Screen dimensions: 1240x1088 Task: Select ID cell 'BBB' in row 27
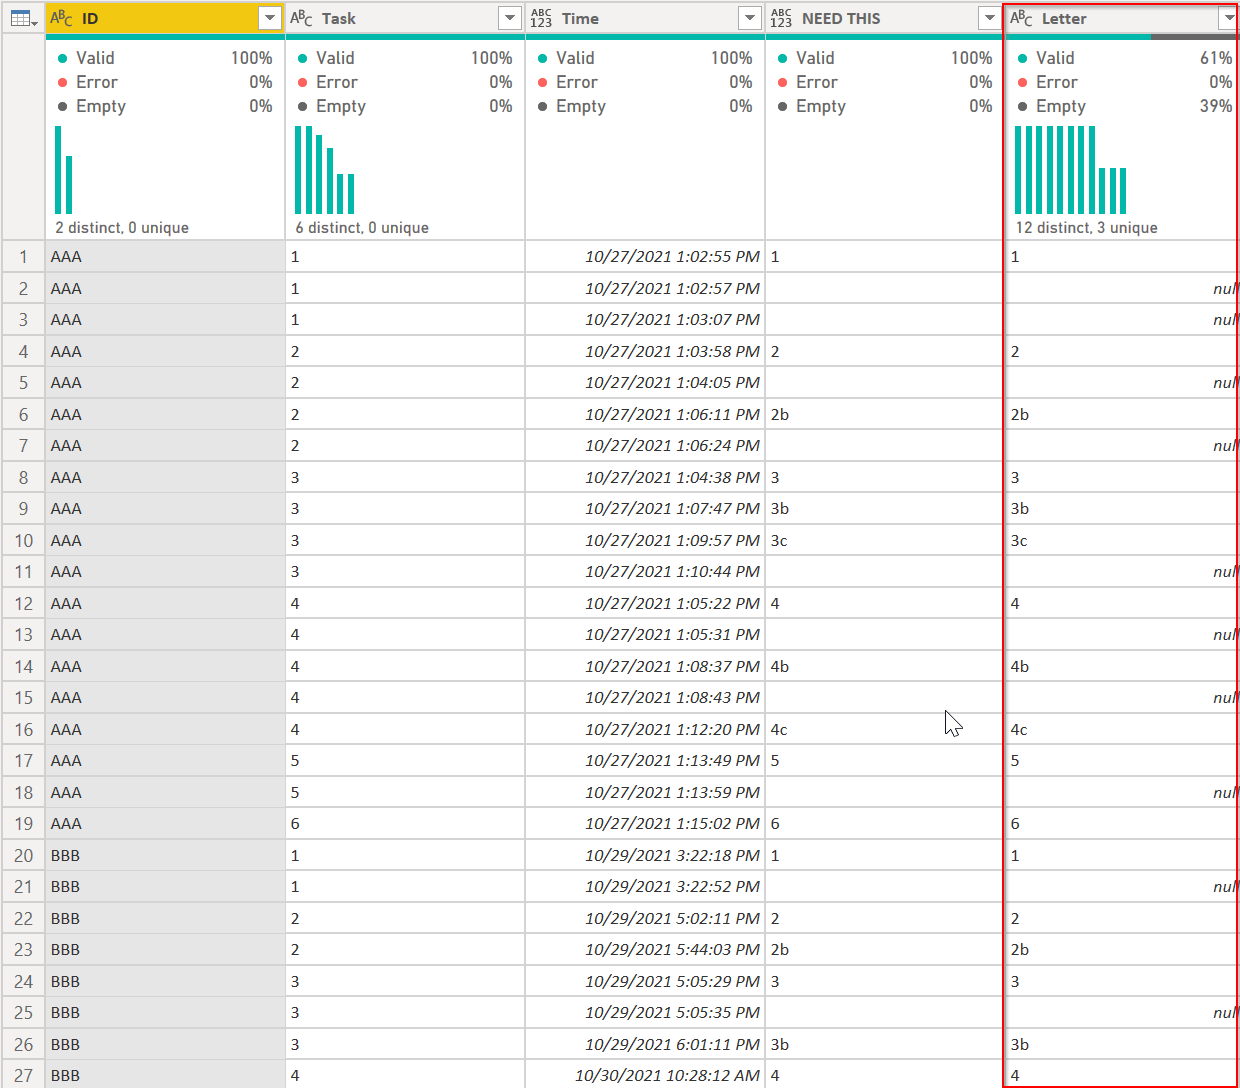165,1075
